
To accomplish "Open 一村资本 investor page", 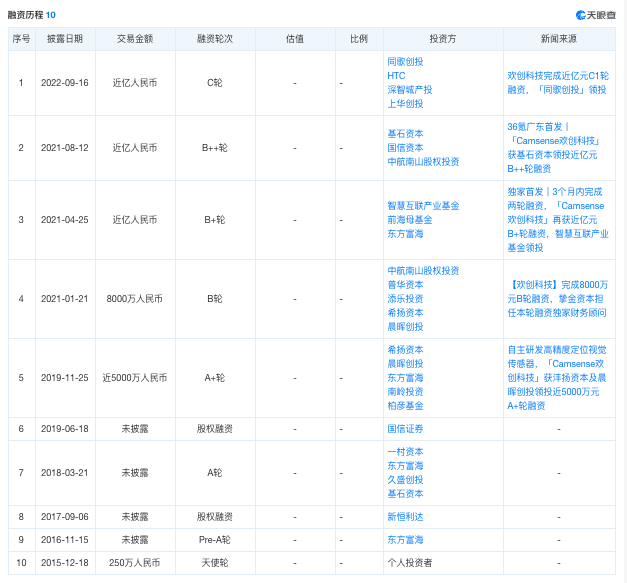I will [405, 451].
